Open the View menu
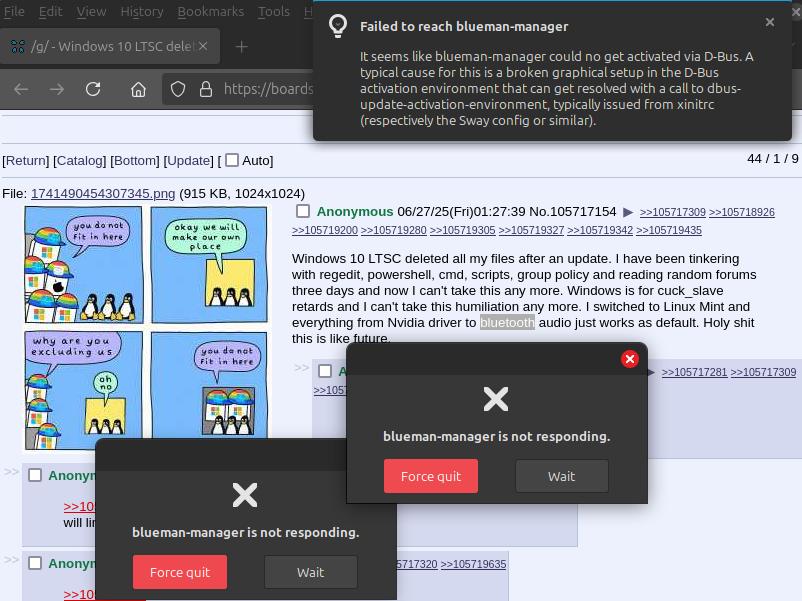 [x=91, y=11]
